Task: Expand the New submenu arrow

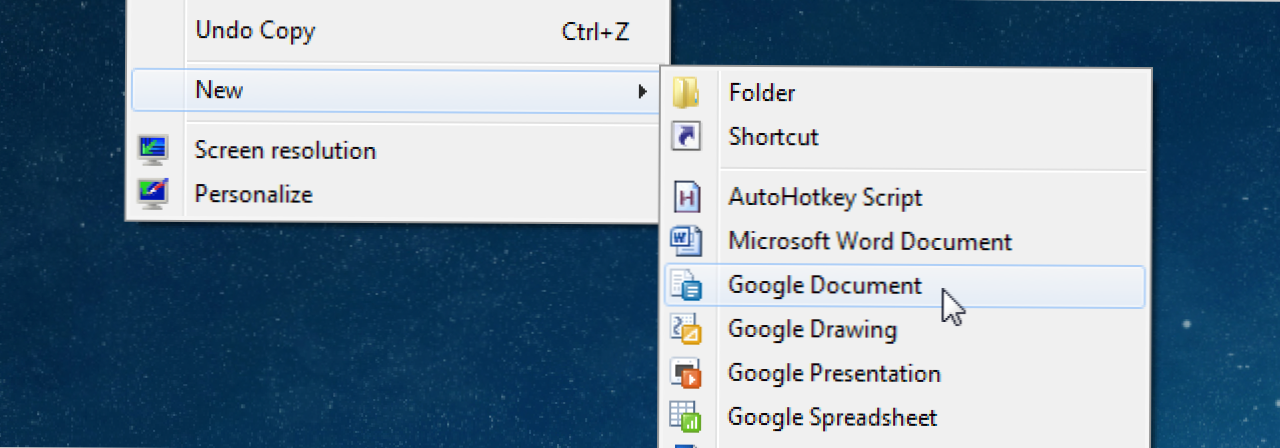Action: point(642,91)
